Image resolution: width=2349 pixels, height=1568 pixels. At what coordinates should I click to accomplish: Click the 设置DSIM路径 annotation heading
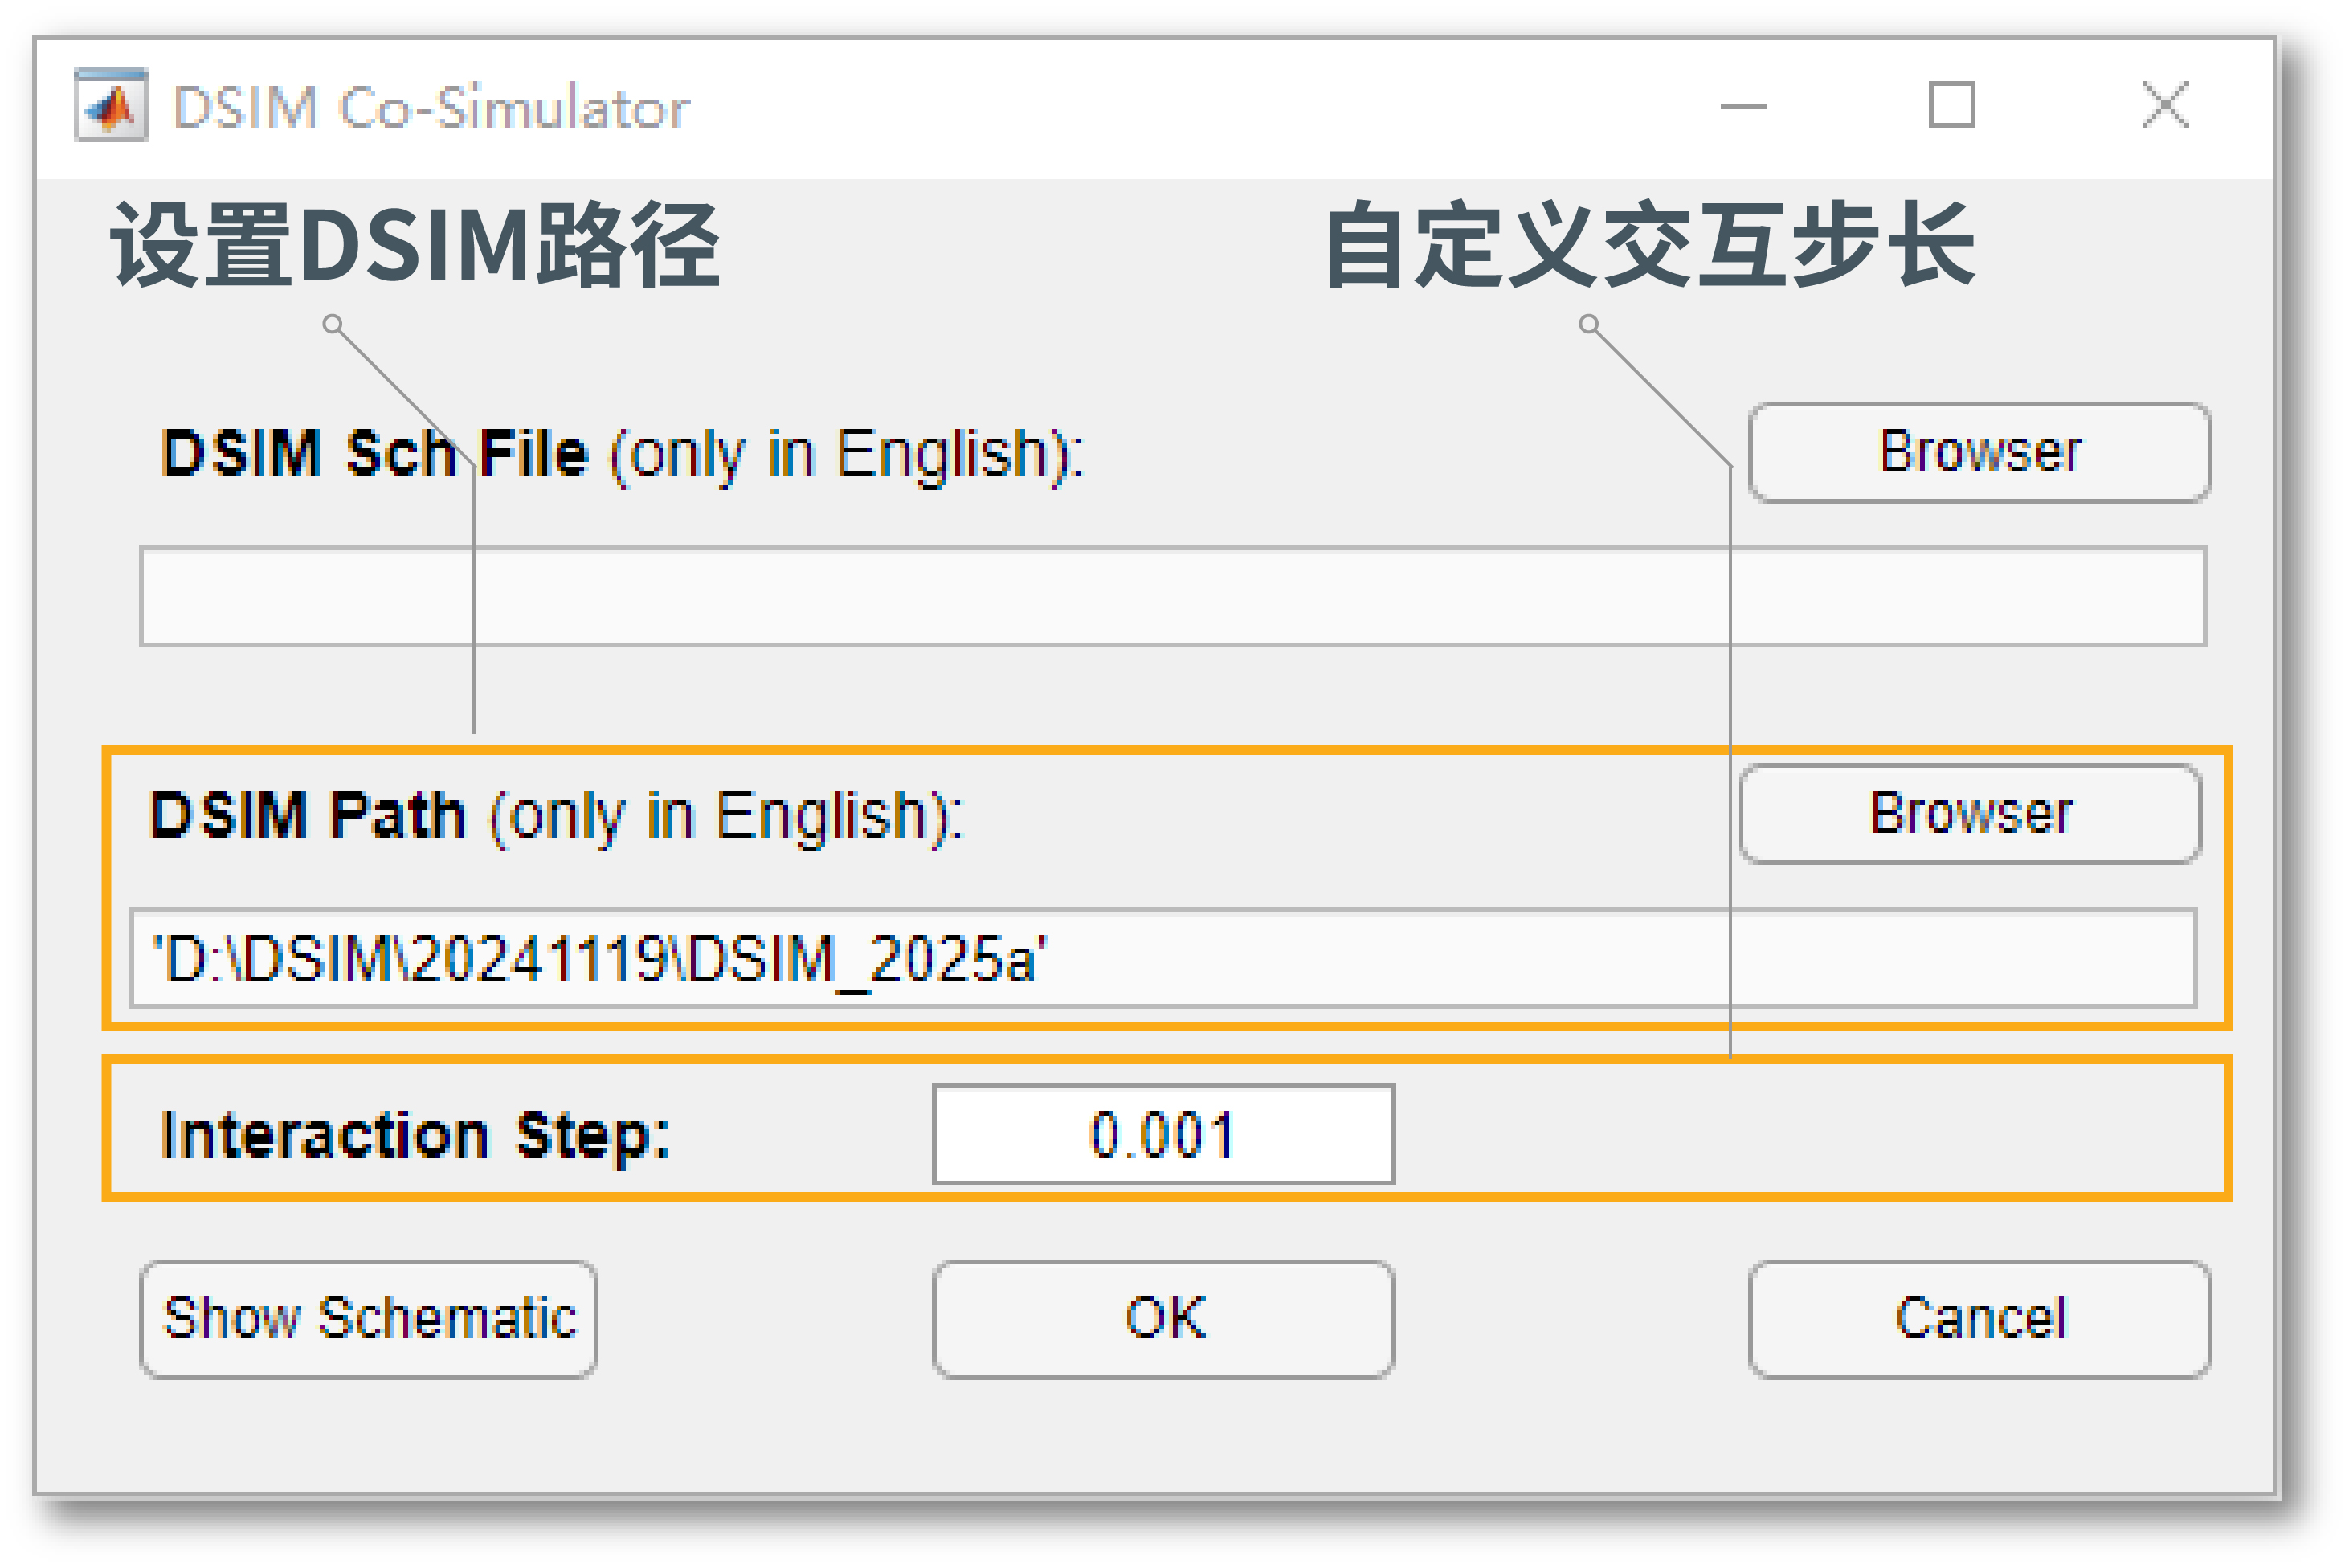click(x=414, y=246)
